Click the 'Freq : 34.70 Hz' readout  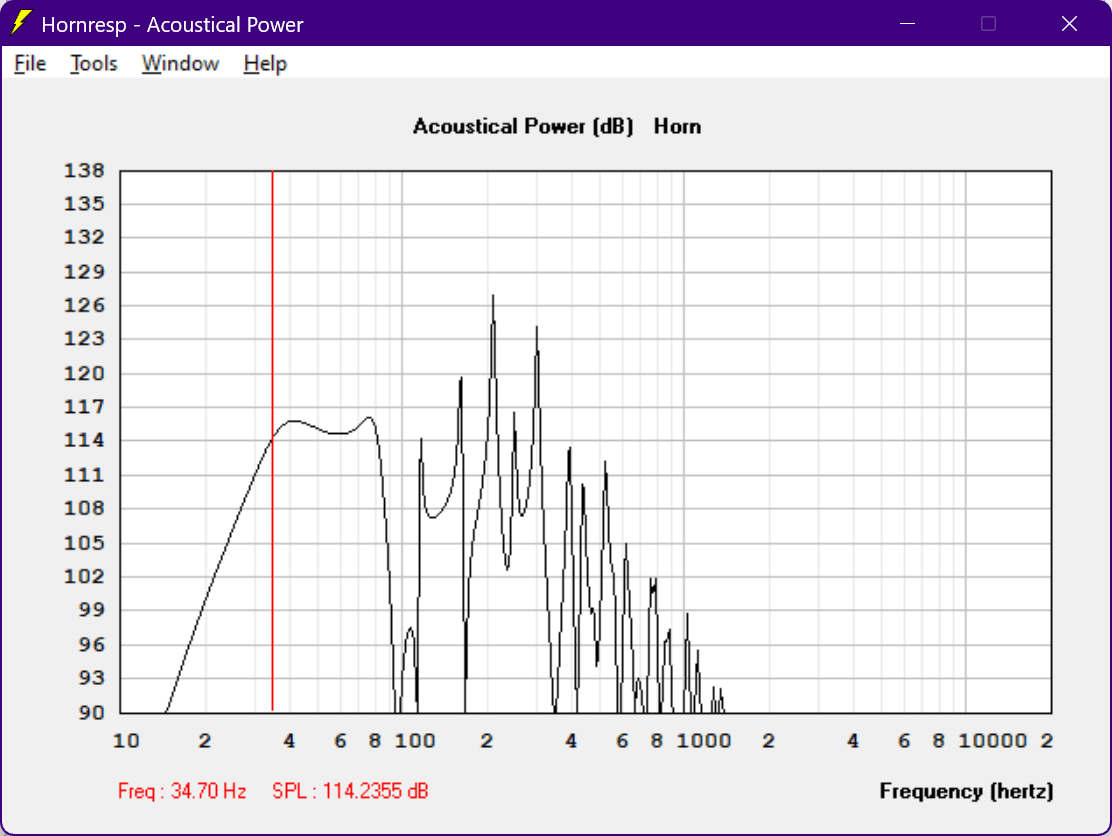[x=182, y=791]
